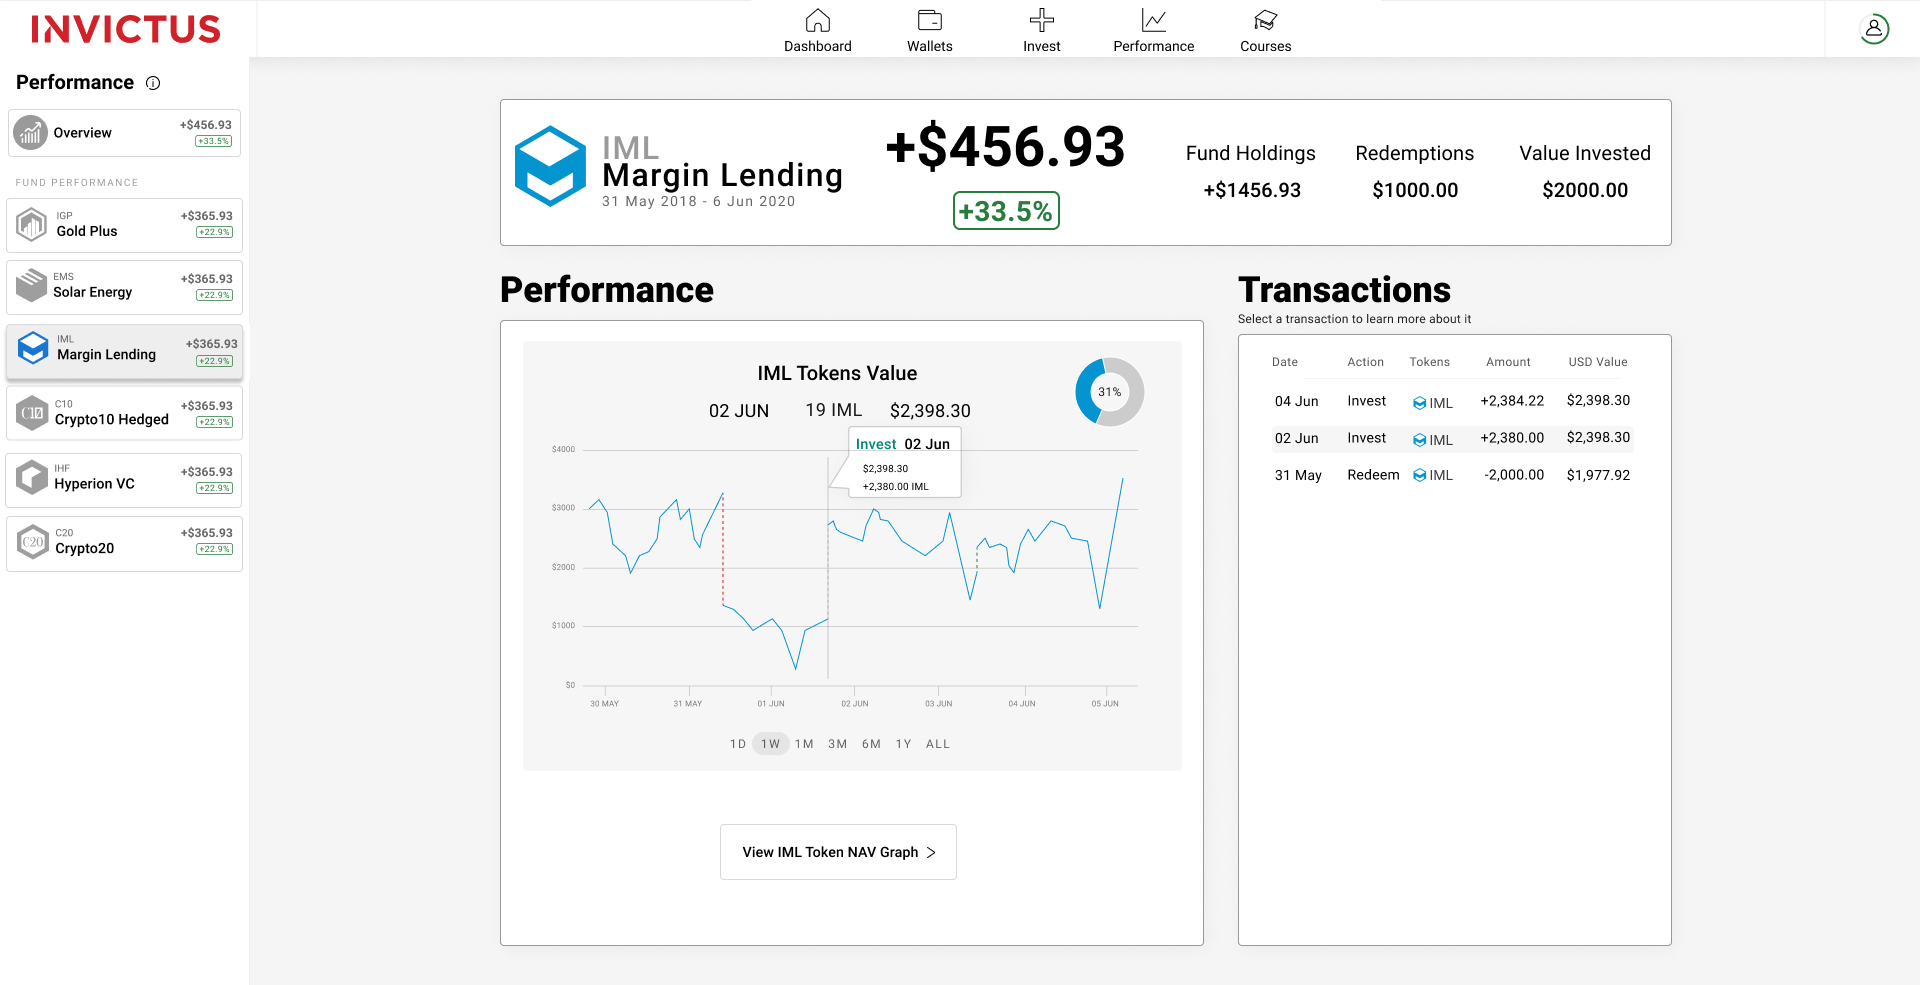Click the Amount column header
Viewport: 1920px width, 985px height.
(x=1508, y=362)
